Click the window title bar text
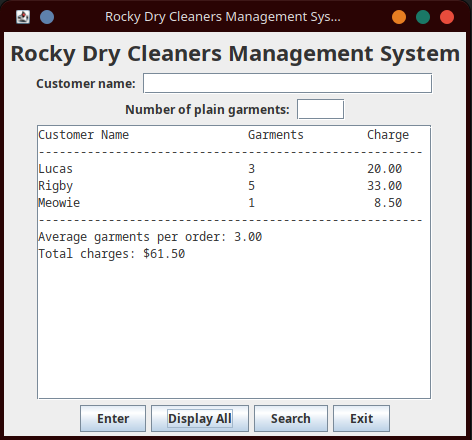Image resolution: width=472 pixels, height=440 pixels. coord(223,17)
